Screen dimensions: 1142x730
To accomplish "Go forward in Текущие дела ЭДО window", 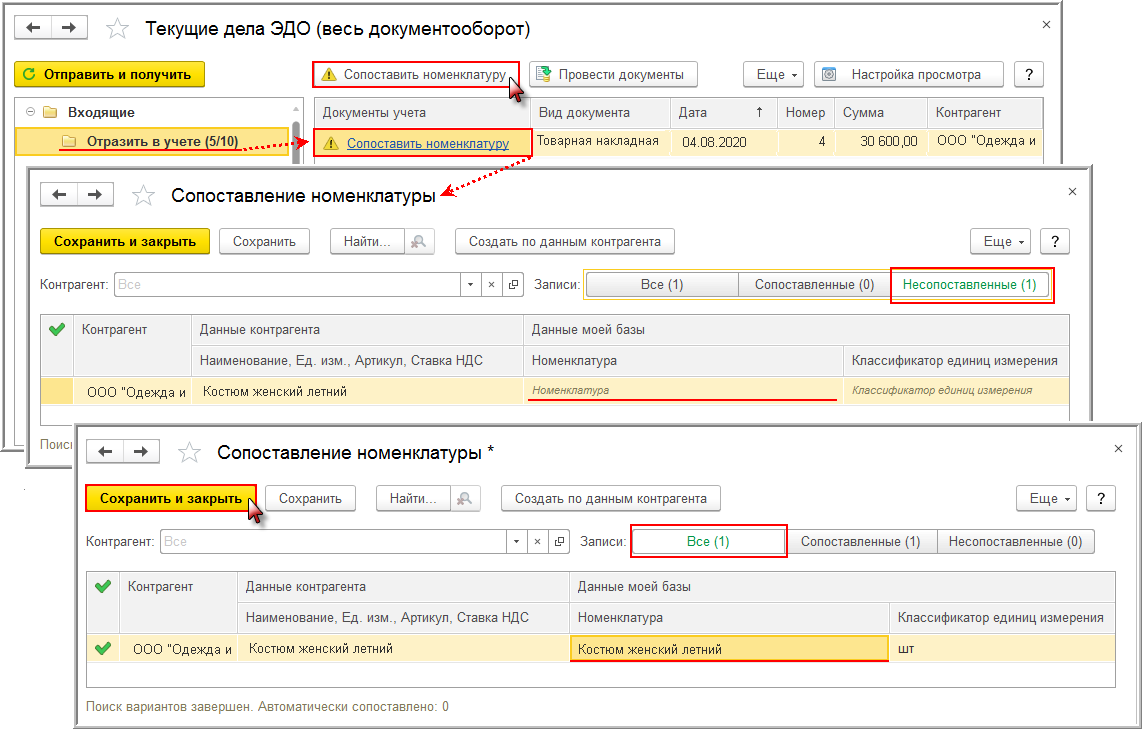I will click(69, 28).
